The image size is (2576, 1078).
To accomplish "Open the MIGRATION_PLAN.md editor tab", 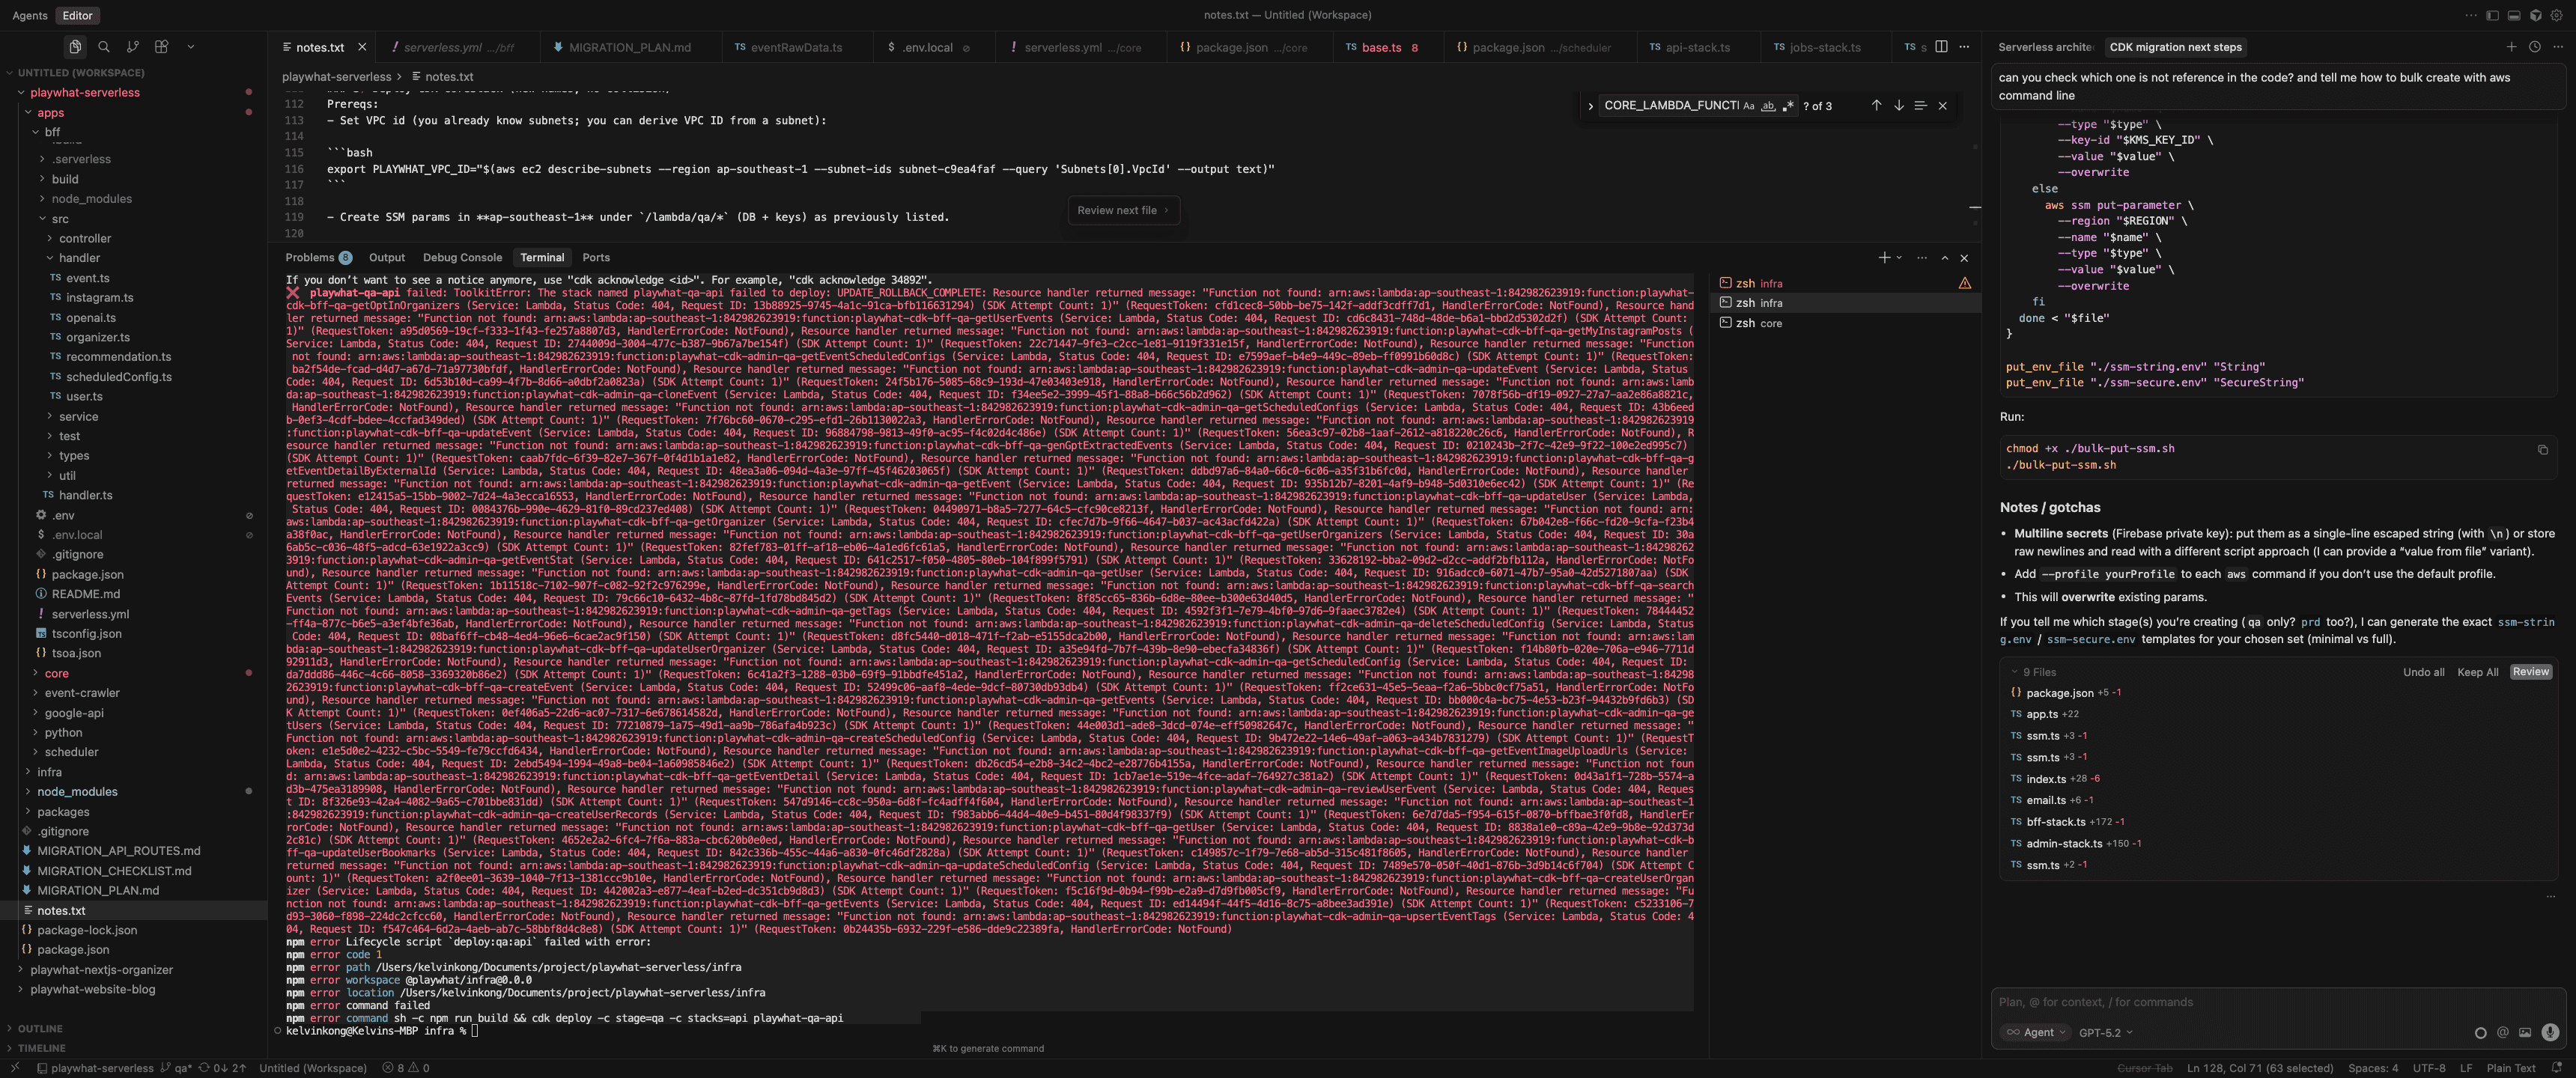I will (x=629, y=47).
